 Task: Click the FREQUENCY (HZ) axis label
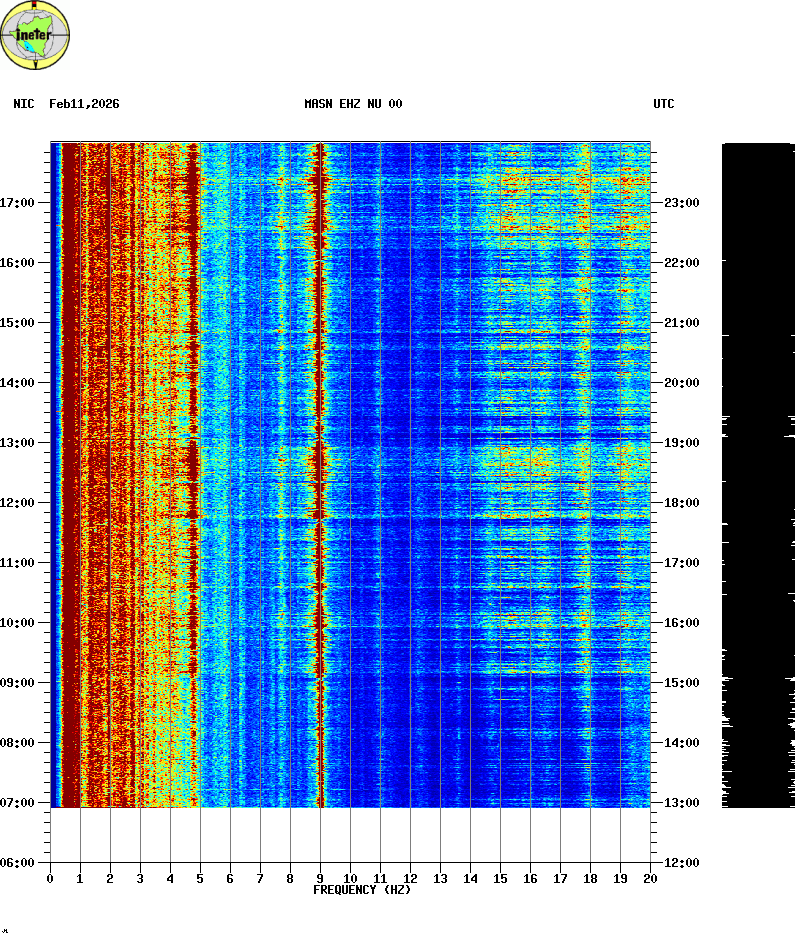362,890
